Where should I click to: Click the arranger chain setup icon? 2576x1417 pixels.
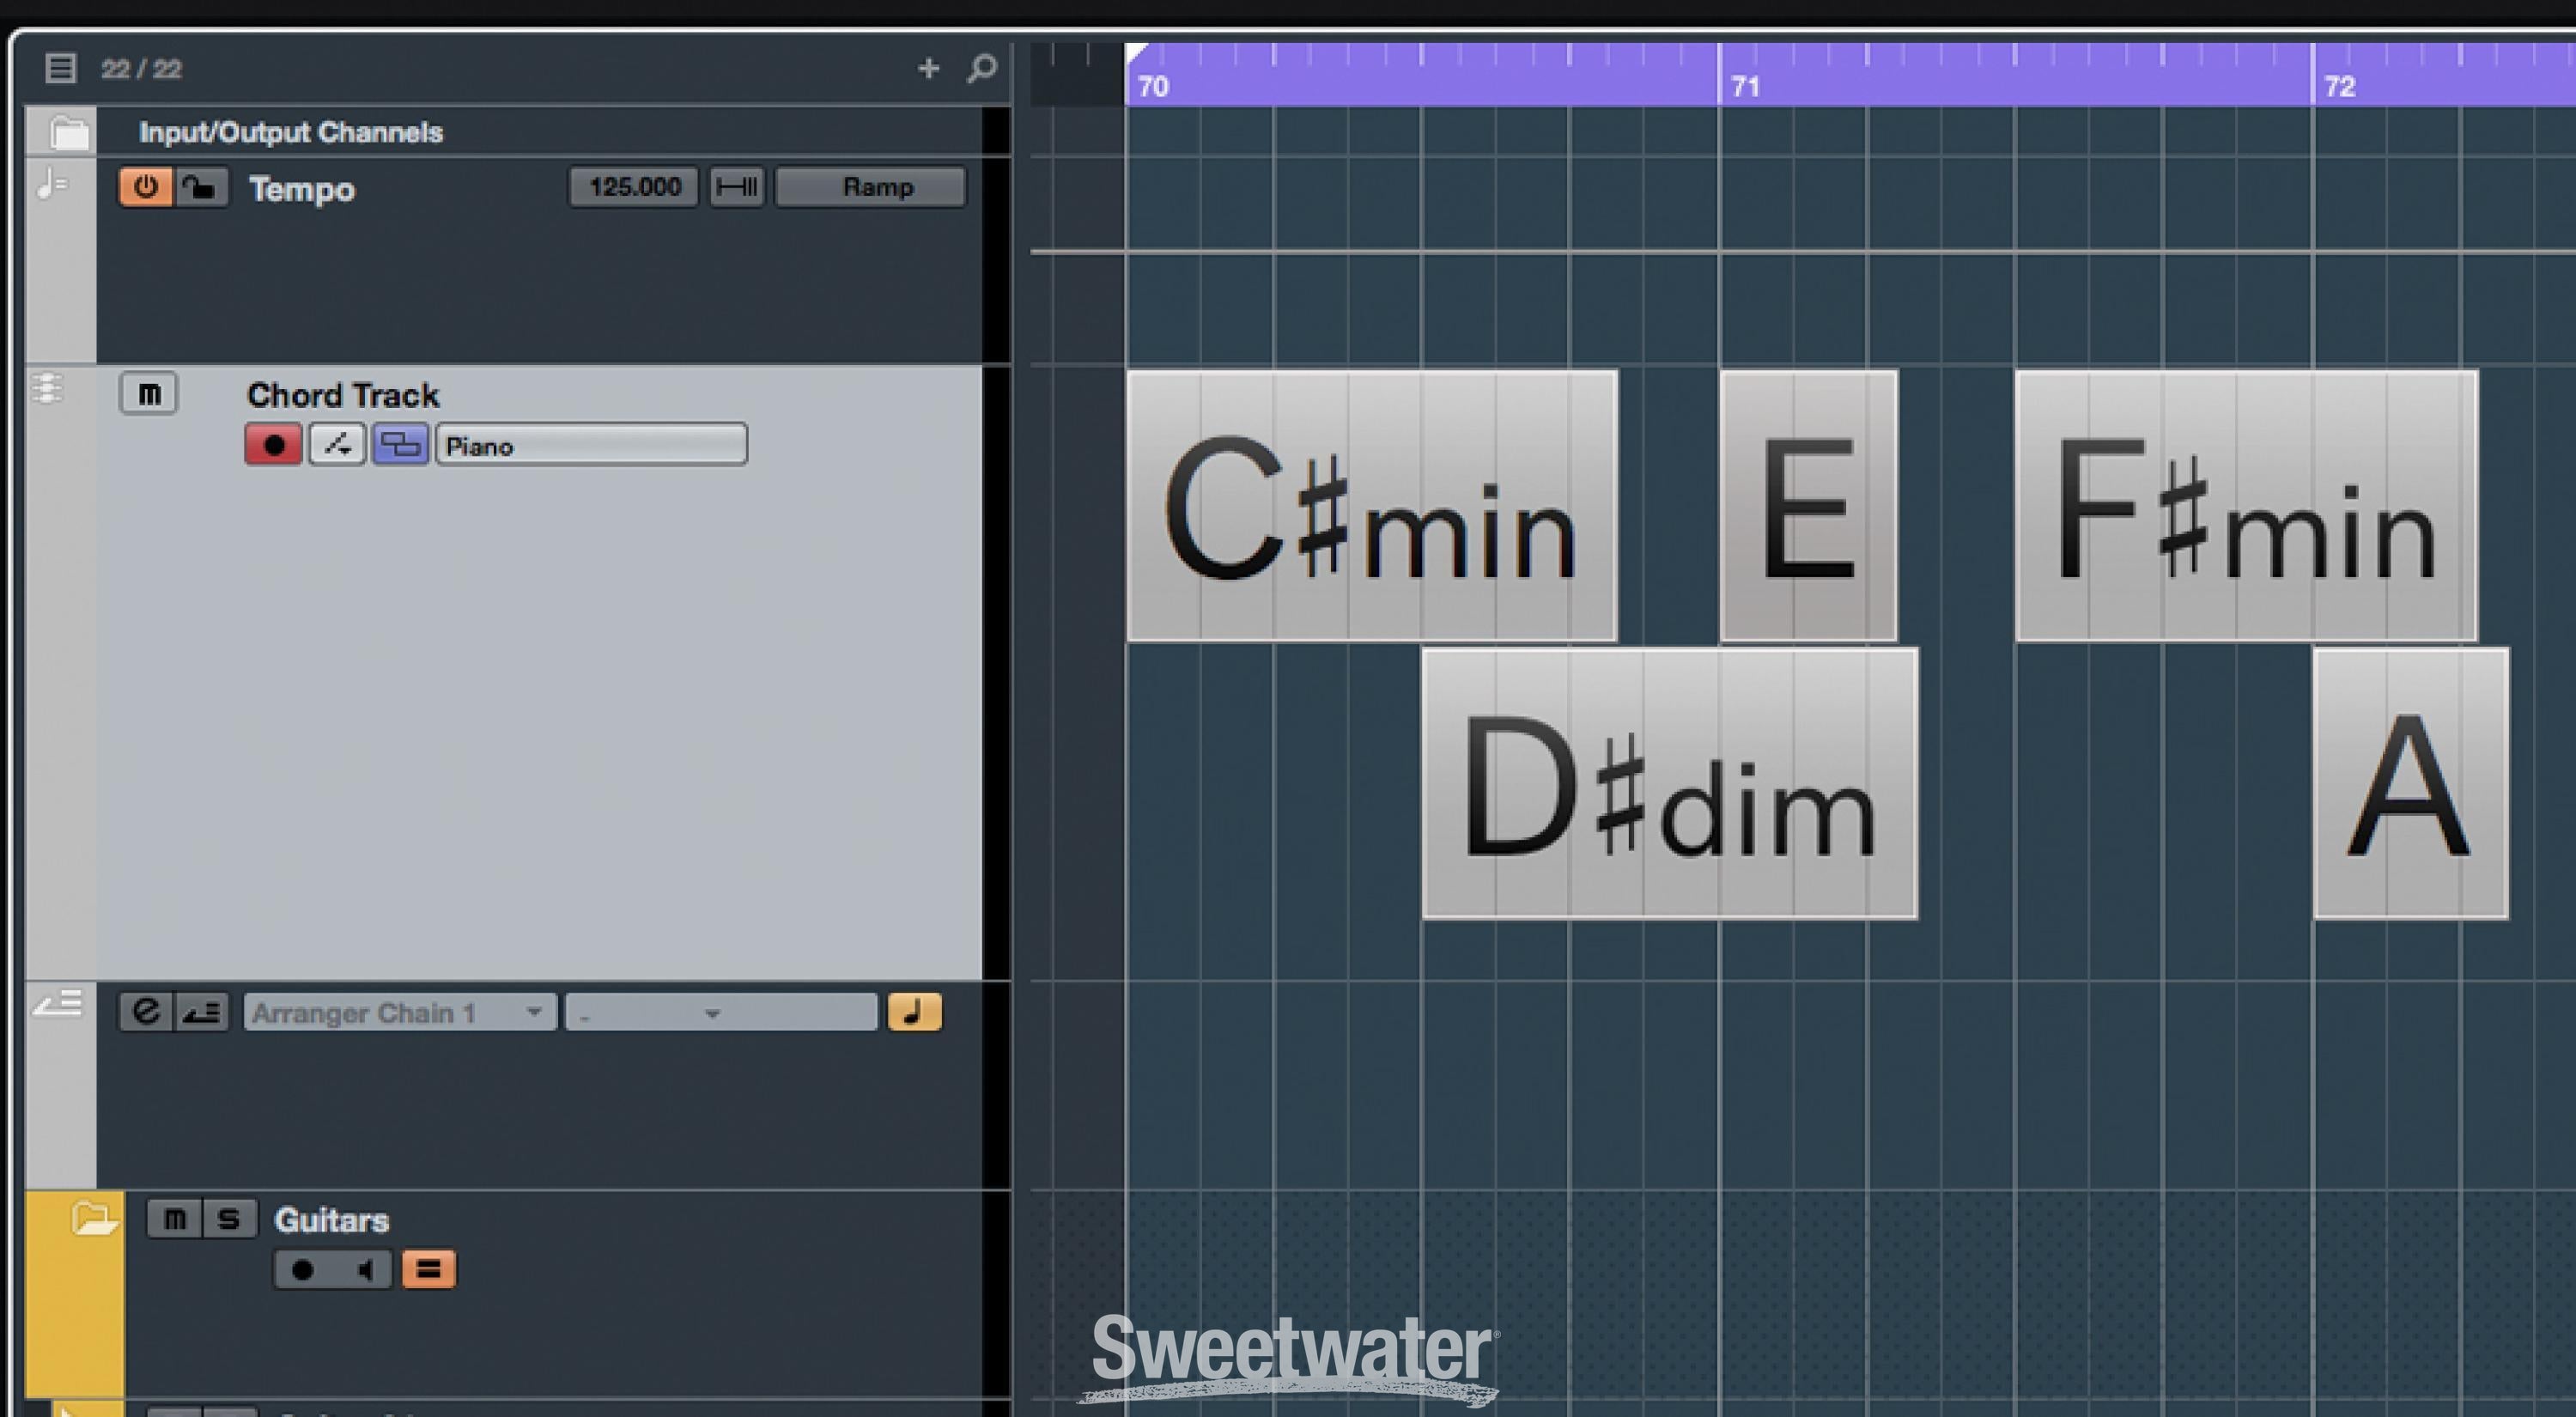click(201, 1012)
